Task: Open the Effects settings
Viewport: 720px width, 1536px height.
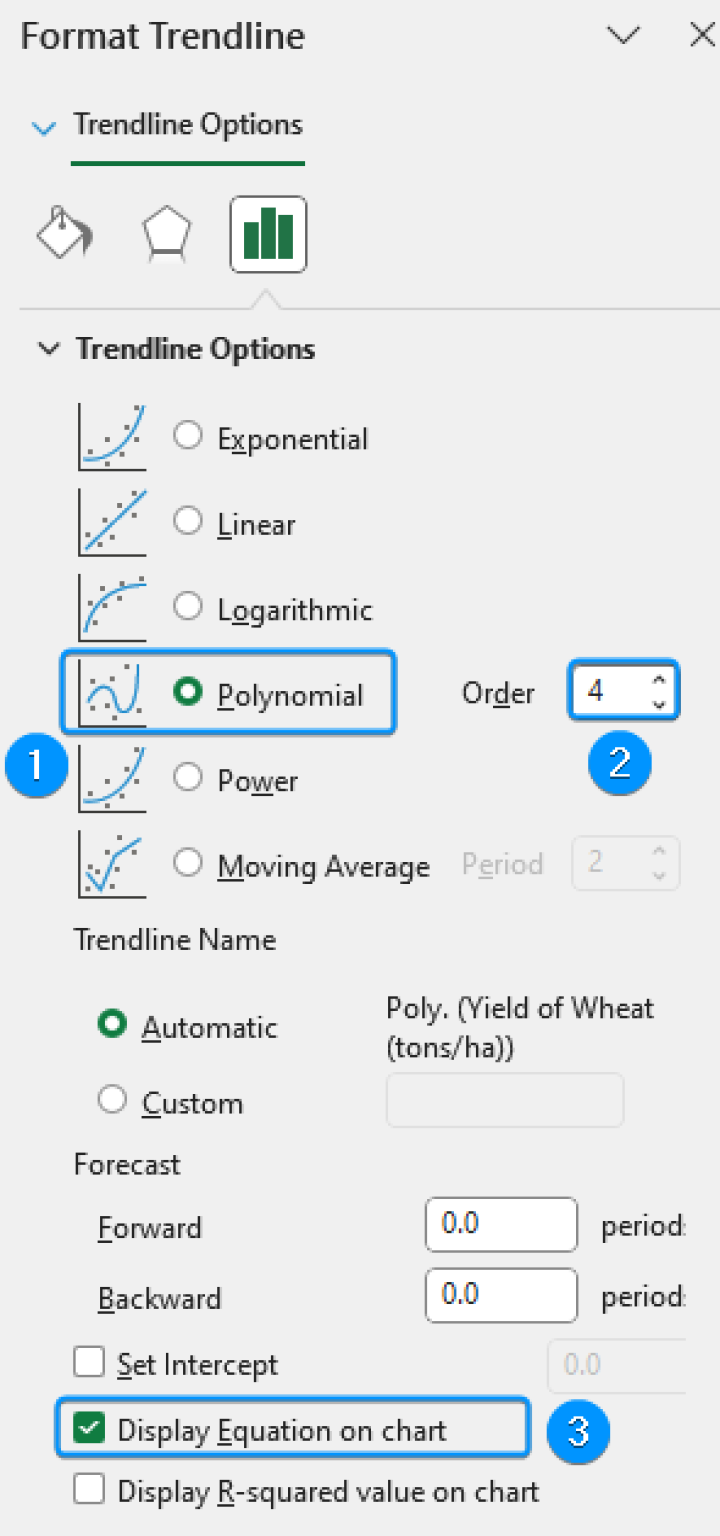Action: 166,234
